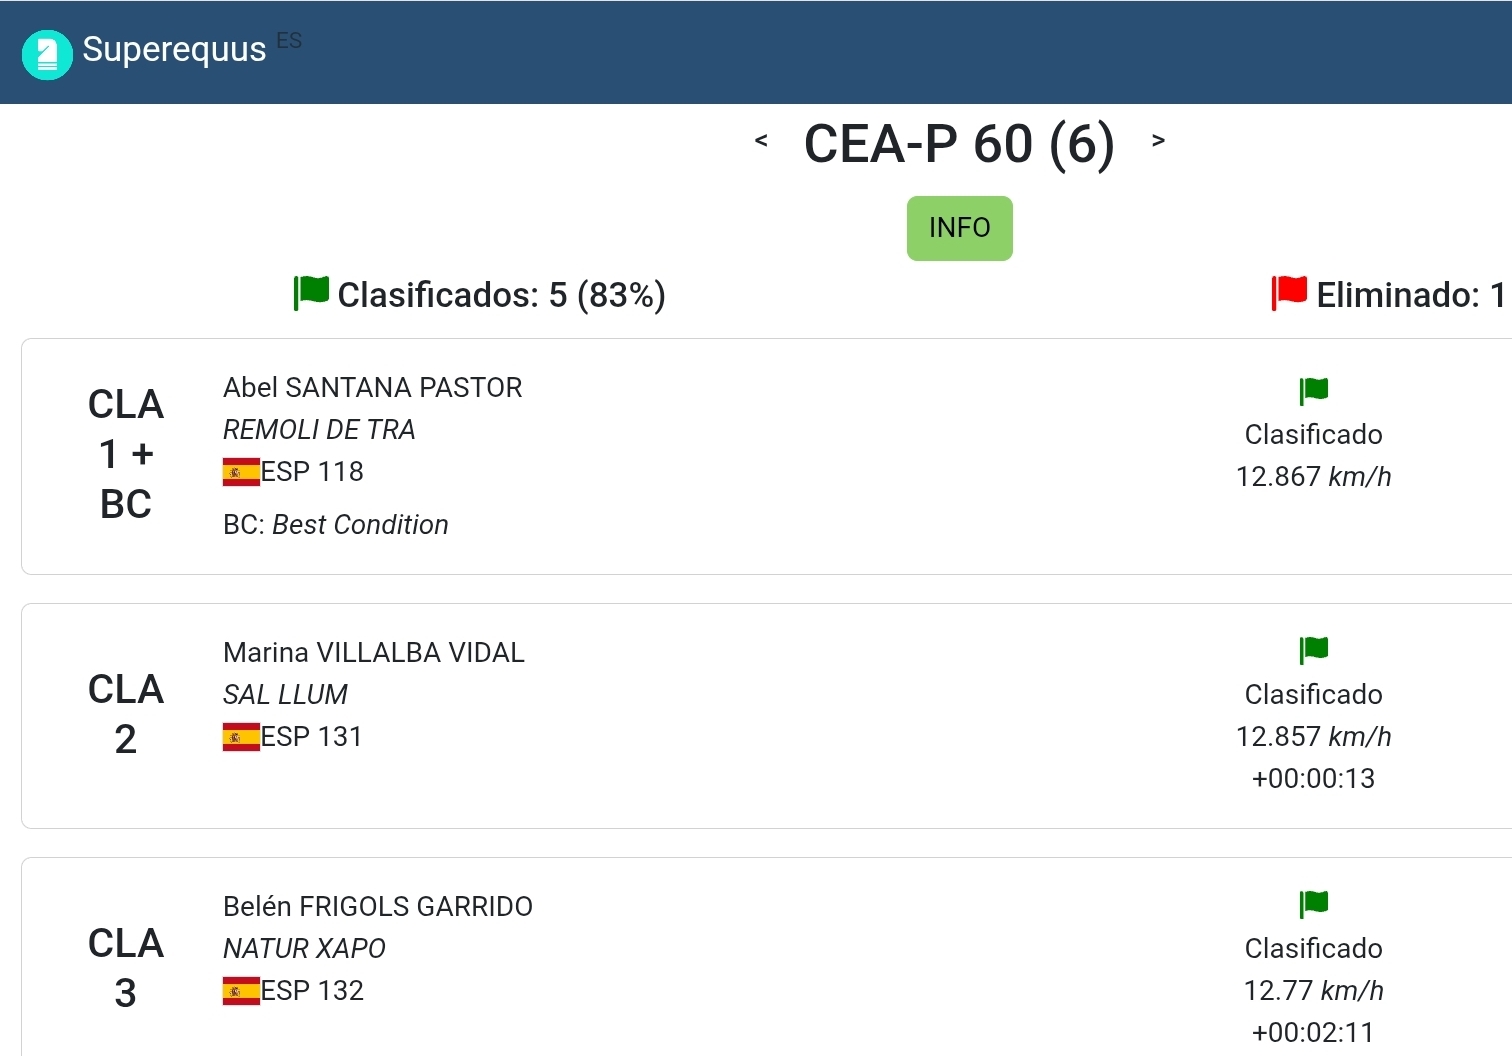The width and height of the screenshot is (1512, 1056).
Task: Open rider Belén FRIGOLS GARRIDO
Action: 377,906
